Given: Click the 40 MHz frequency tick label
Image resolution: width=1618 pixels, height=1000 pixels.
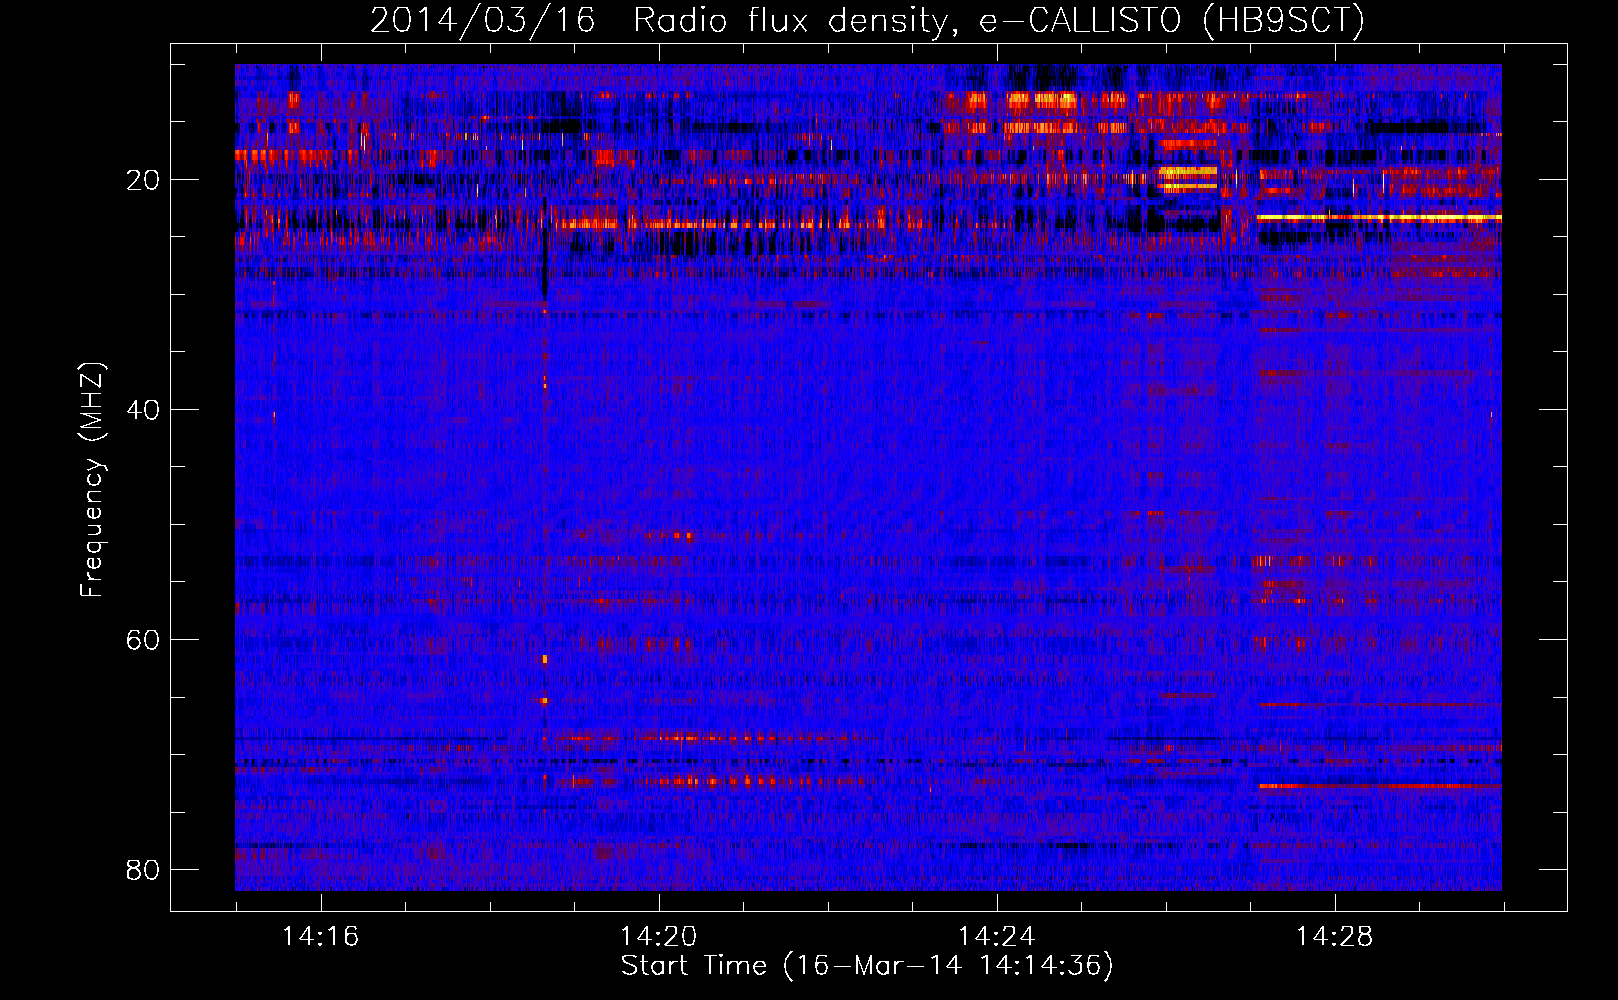Looking at the screenshot, I should pyautogui.click(x=143, y=410).
